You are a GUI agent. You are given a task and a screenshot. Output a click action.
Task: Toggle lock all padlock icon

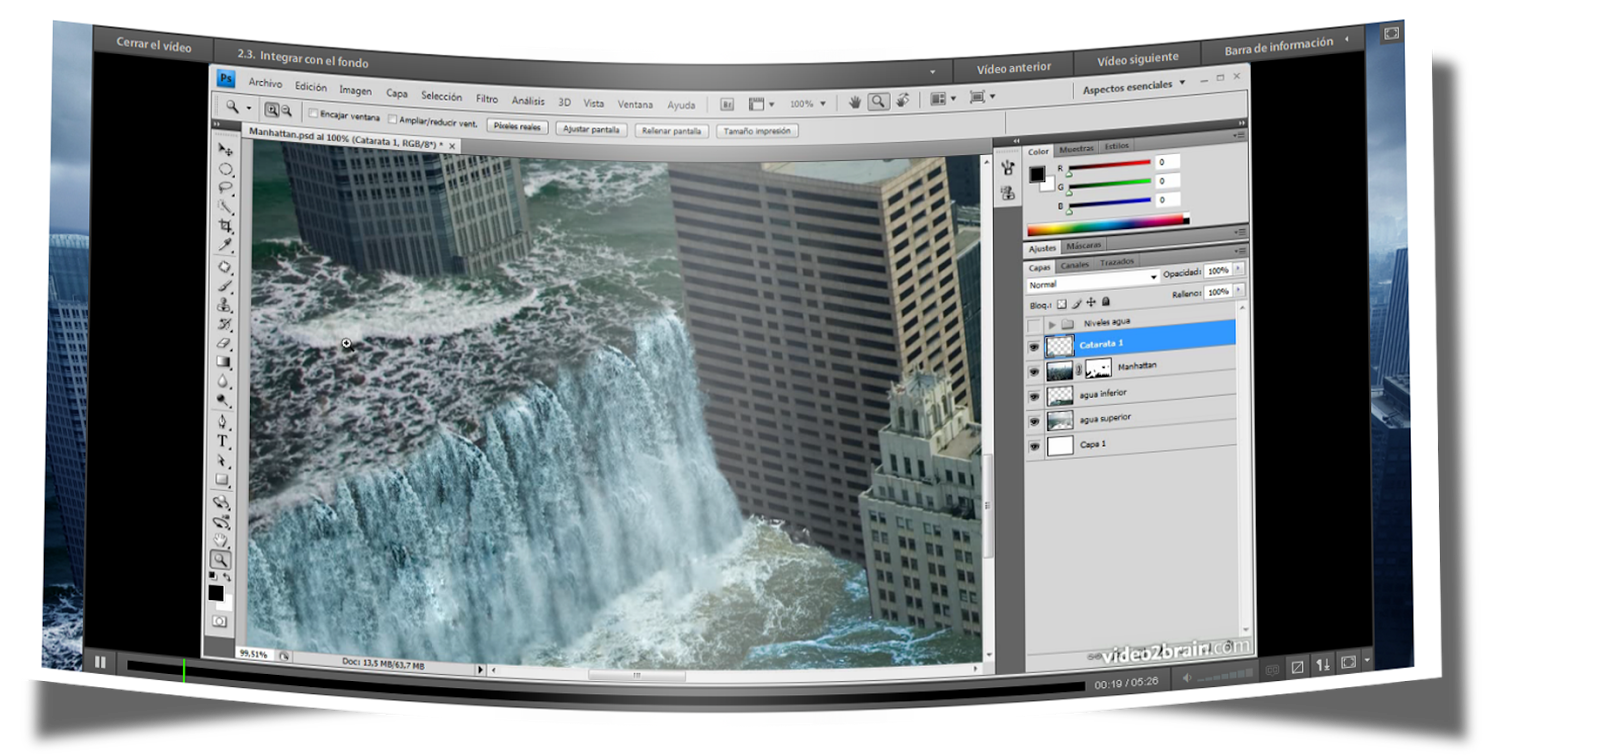coord(1106,301)
